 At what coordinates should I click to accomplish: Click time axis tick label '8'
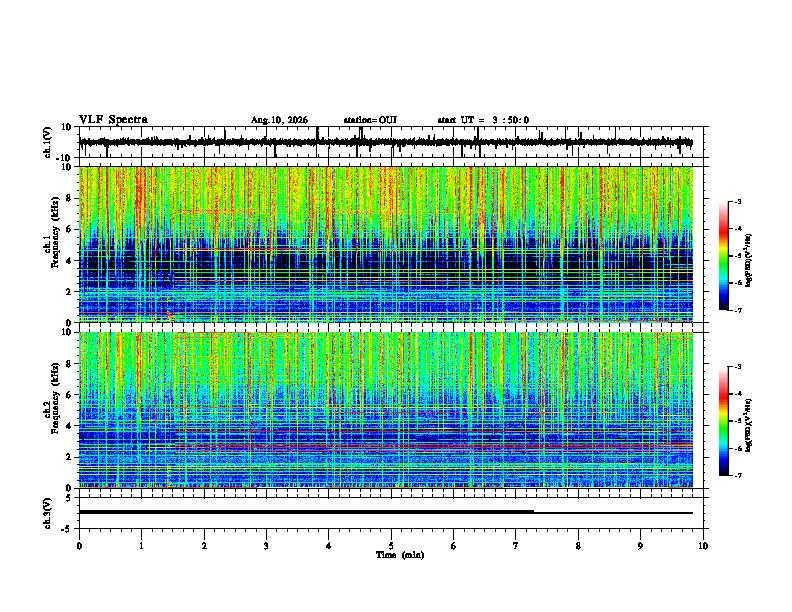point(578,546)
